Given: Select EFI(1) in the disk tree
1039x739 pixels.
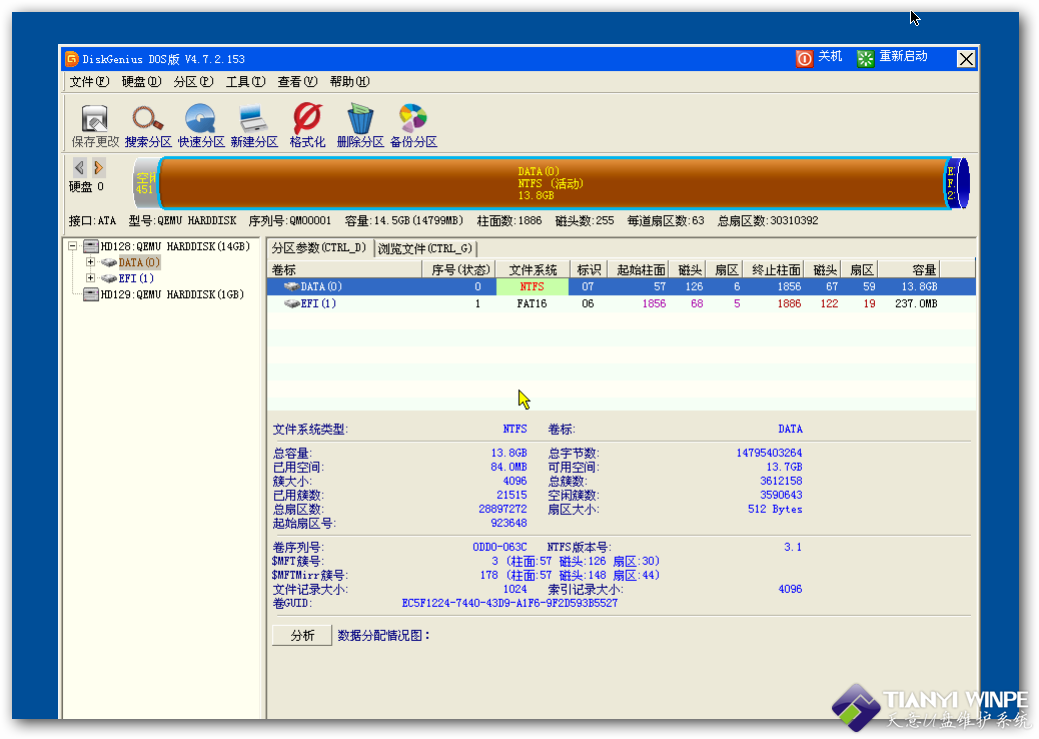Looking at the screenshot, I should point(136,279).
